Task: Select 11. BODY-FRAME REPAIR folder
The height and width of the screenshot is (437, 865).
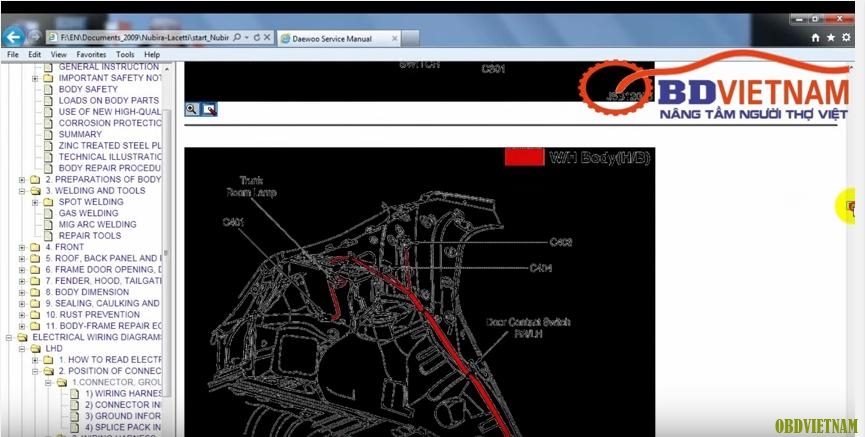Action: click(x=103, y=326)
